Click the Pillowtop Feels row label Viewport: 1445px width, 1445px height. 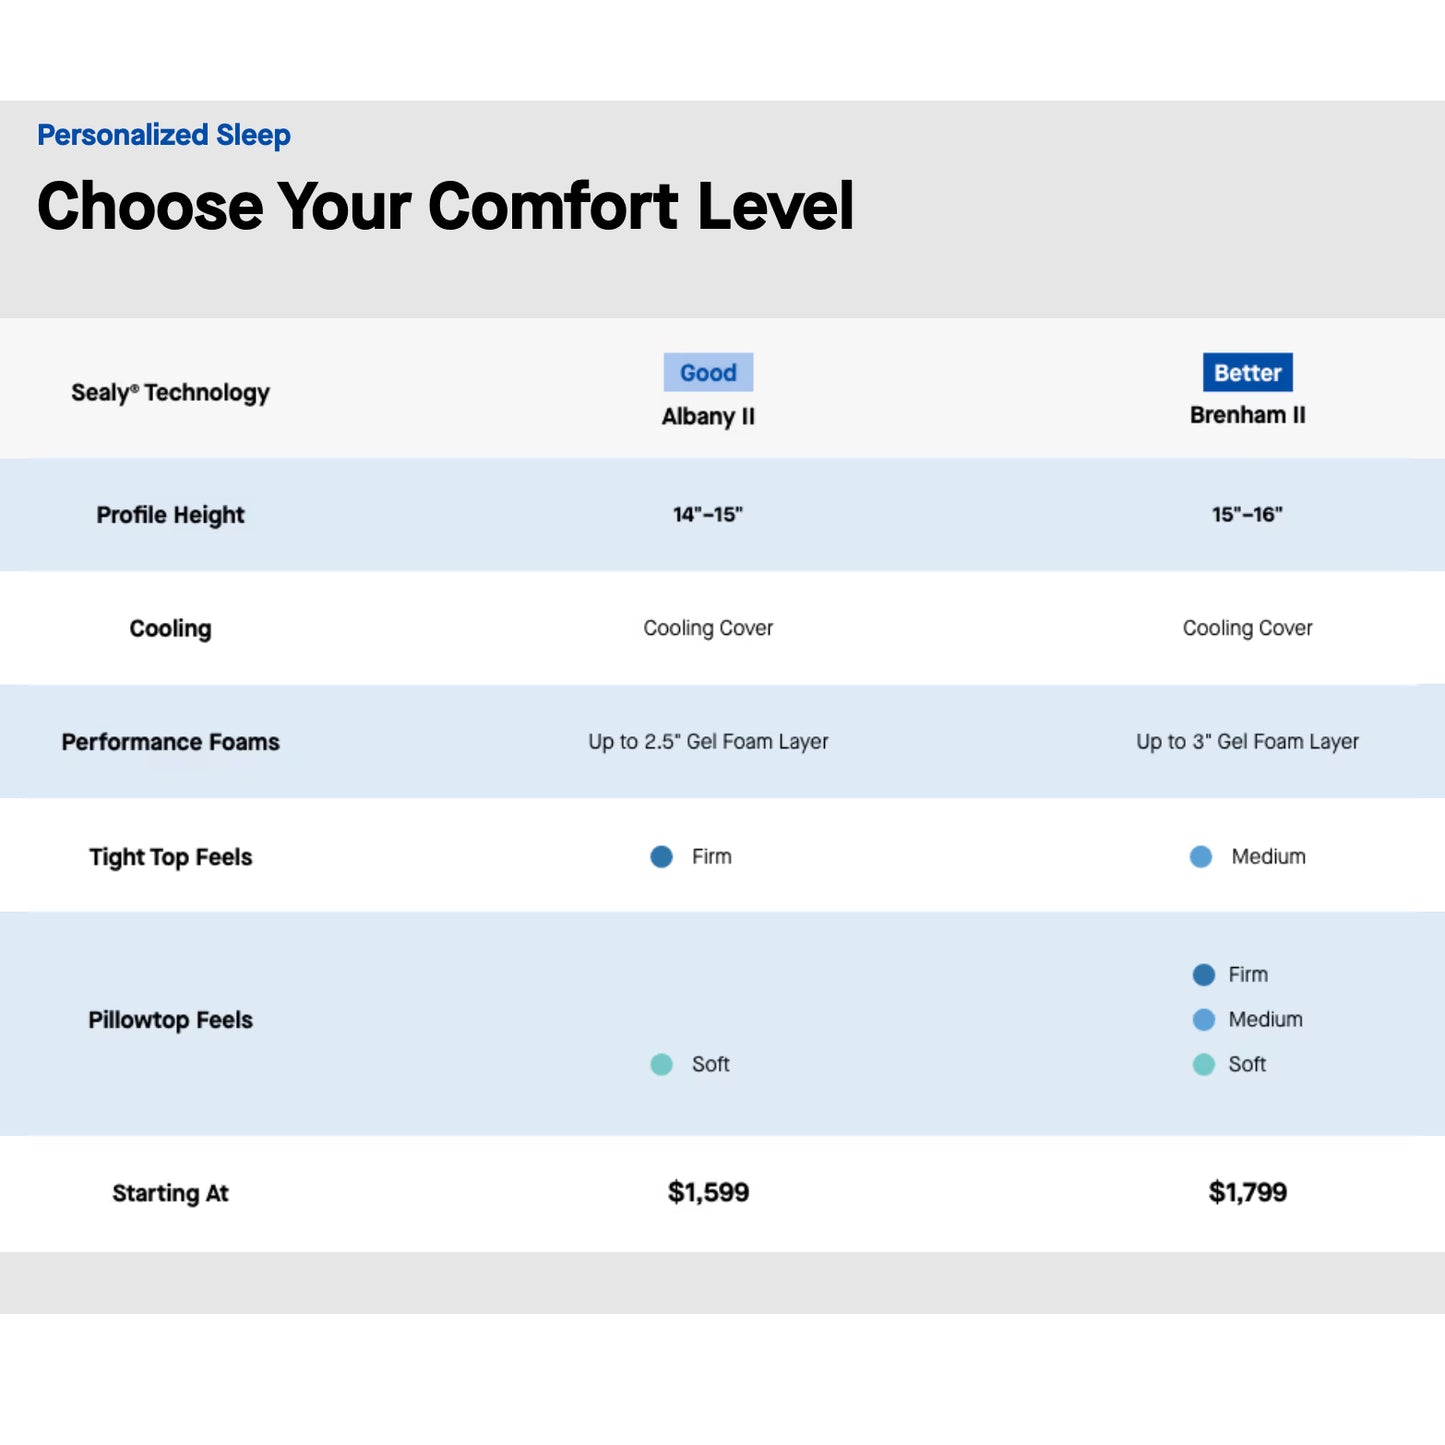170,1020
